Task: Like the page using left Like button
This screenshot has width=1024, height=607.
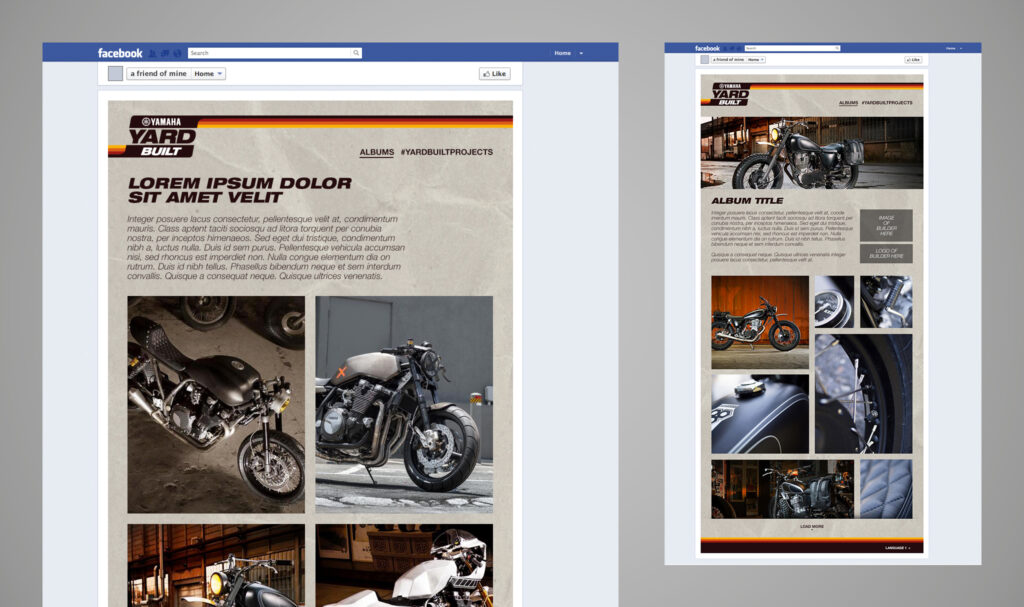Action: 494,74
